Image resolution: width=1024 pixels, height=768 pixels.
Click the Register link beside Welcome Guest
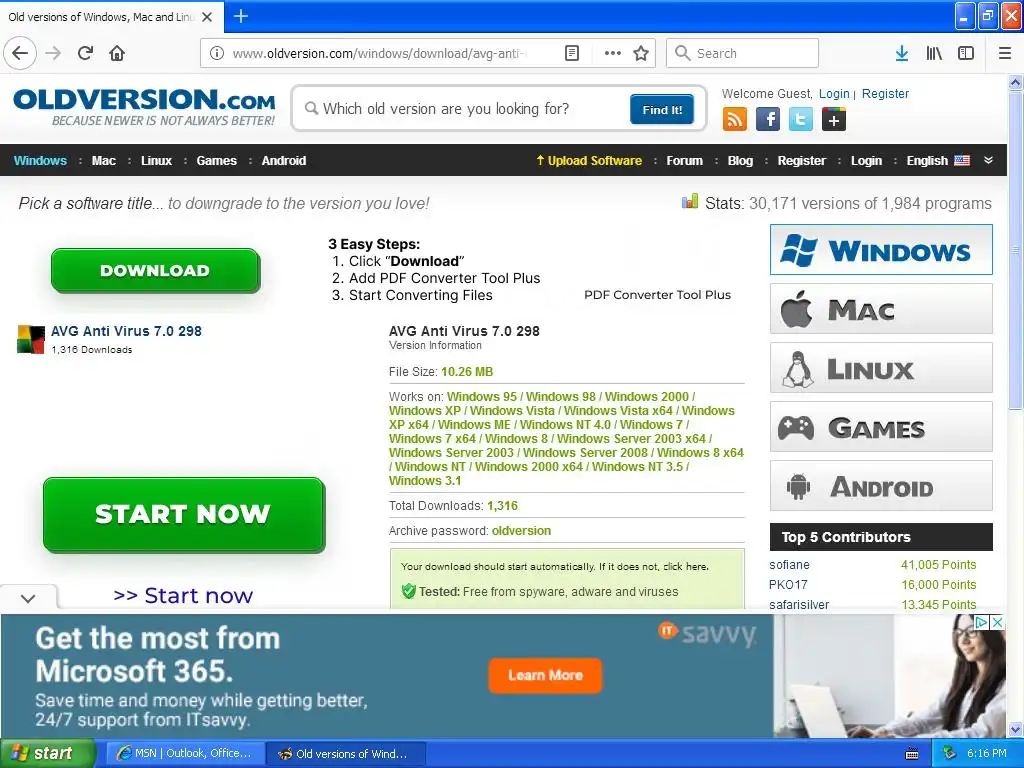pyautogui.click(x=885, y=93)
